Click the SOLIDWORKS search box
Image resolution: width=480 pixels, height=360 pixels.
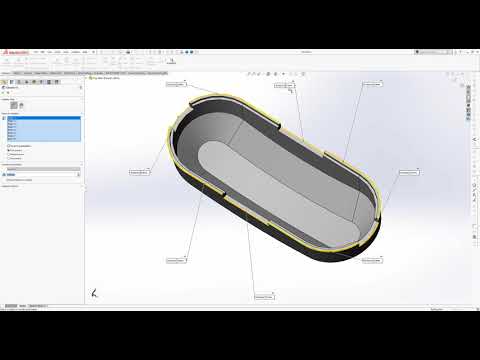[433, 52]
